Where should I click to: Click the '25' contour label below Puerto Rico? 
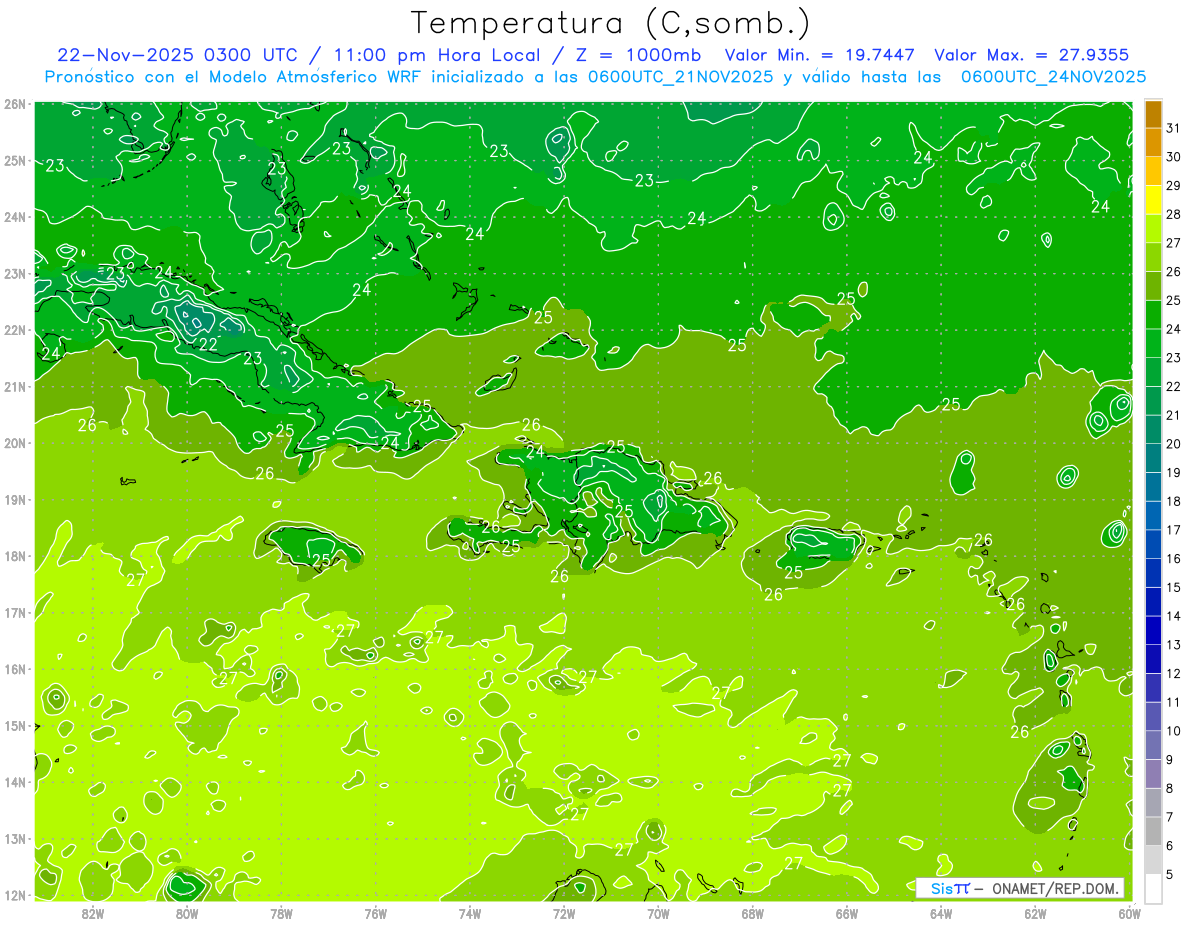(794, 573)
